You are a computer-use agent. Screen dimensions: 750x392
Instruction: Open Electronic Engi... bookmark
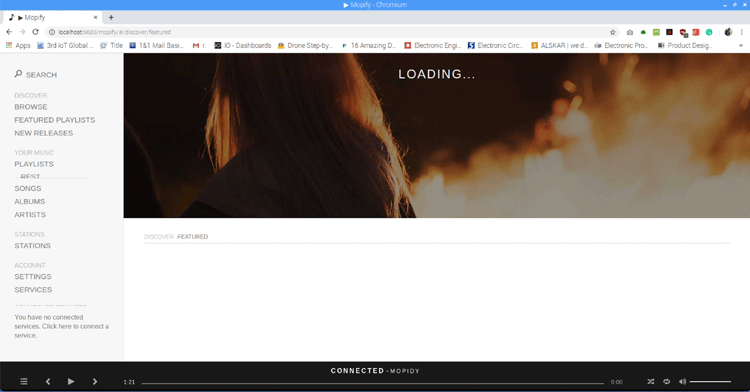click(432, 45)
